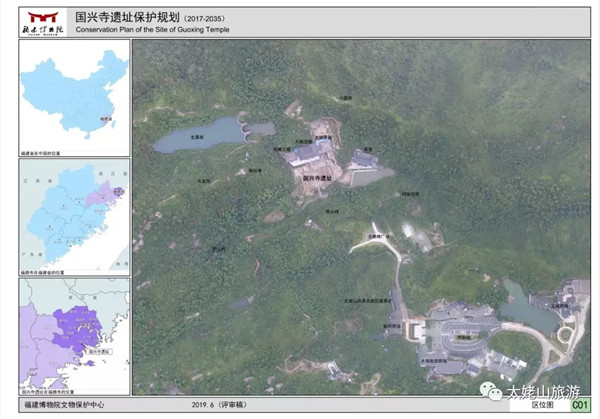Viewport: 600px width, 419px height.
Task: Click the English subtitle Conservation Plan text
Action: pyautogui.click(x=152, y=30)
